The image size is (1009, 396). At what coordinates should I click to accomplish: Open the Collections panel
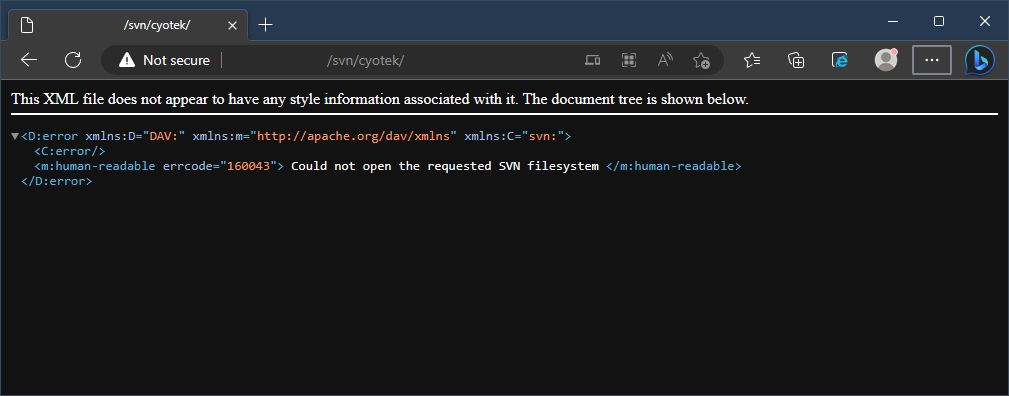pos(797,61)
